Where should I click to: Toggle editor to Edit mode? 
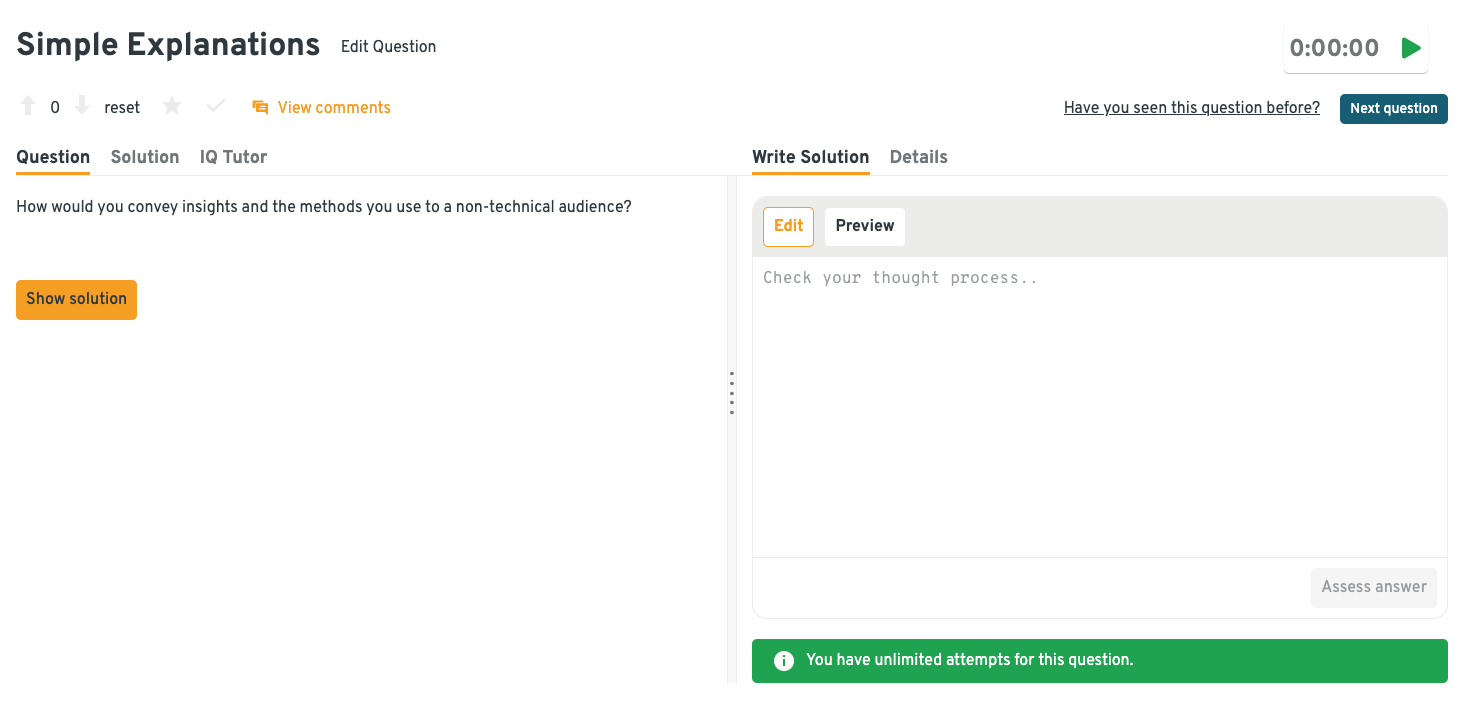click(788, 226)
